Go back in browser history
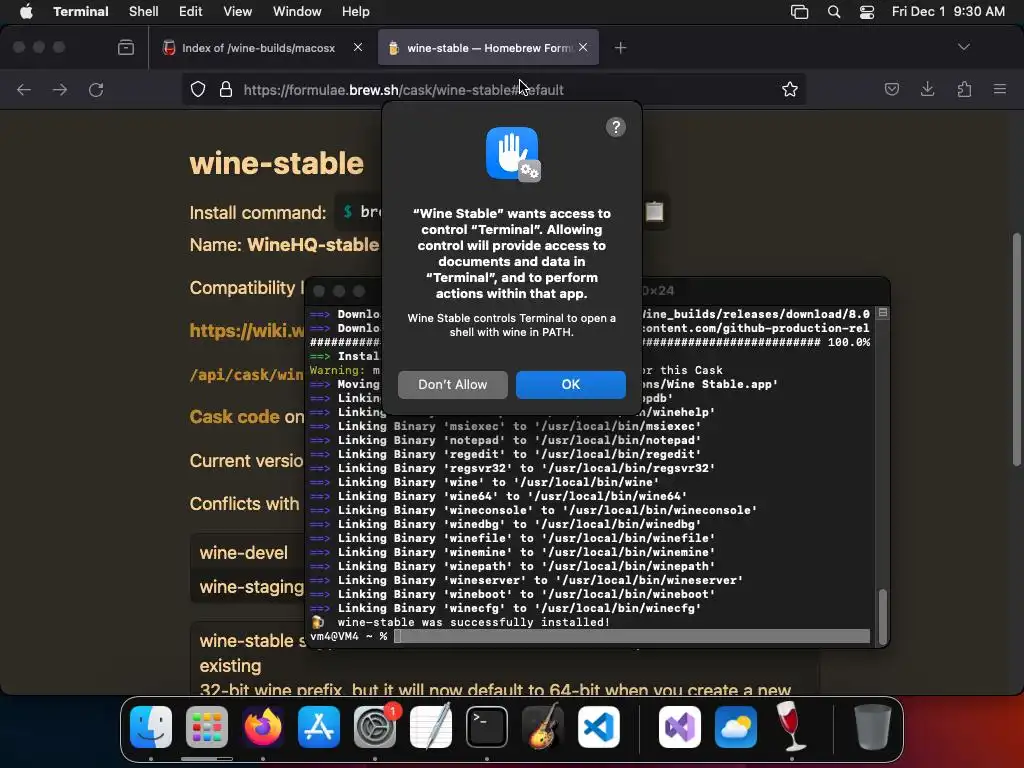This screenshot has width=1024, height=768. [24, 89]
